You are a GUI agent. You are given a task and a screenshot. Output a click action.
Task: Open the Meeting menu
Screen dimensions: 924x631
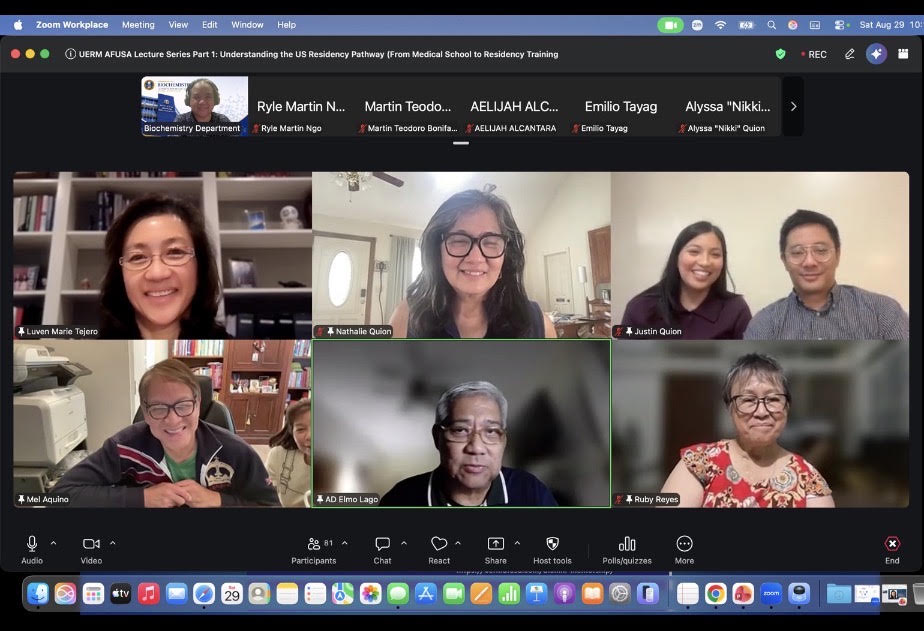(x=138, y=25)
